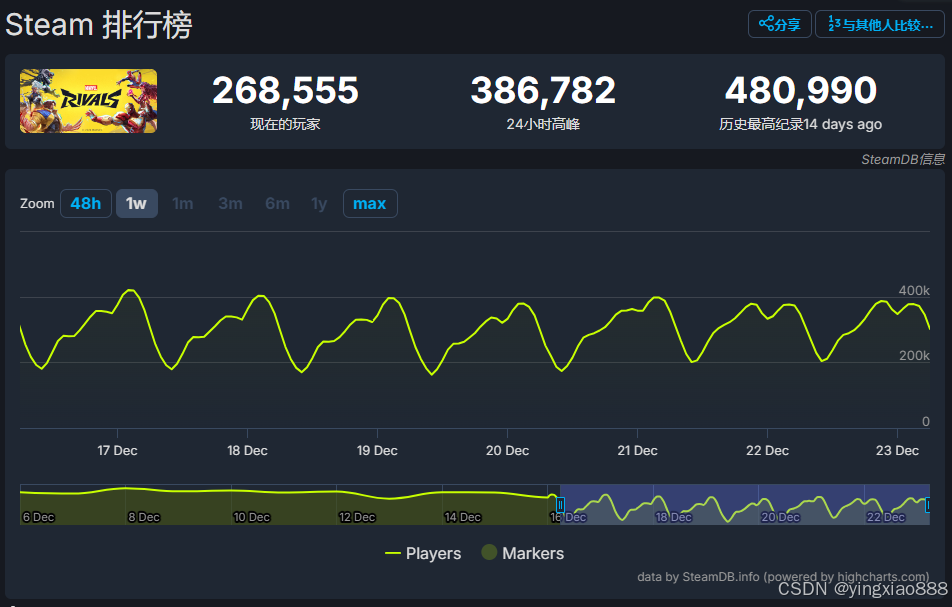Click the 历史最高纪录 14 days ago label
Image resolution: width=952 pixels, height=607 pixels.
[x=801, y=124]
